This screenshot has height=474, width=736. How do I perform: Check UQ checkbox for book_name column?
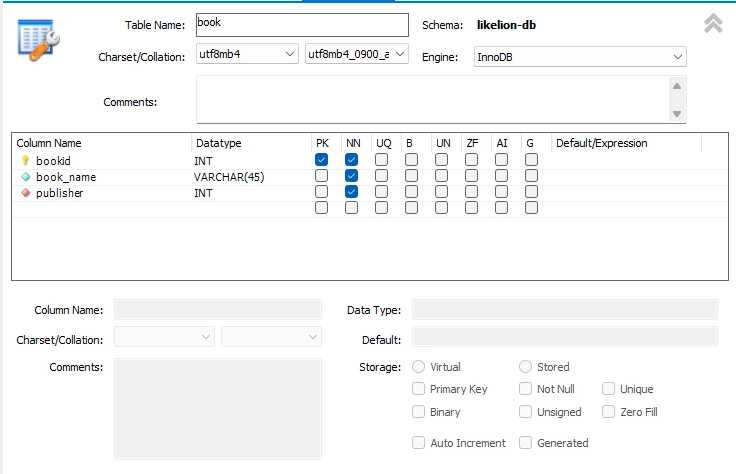pyautogui.click(x=381, y=176)
